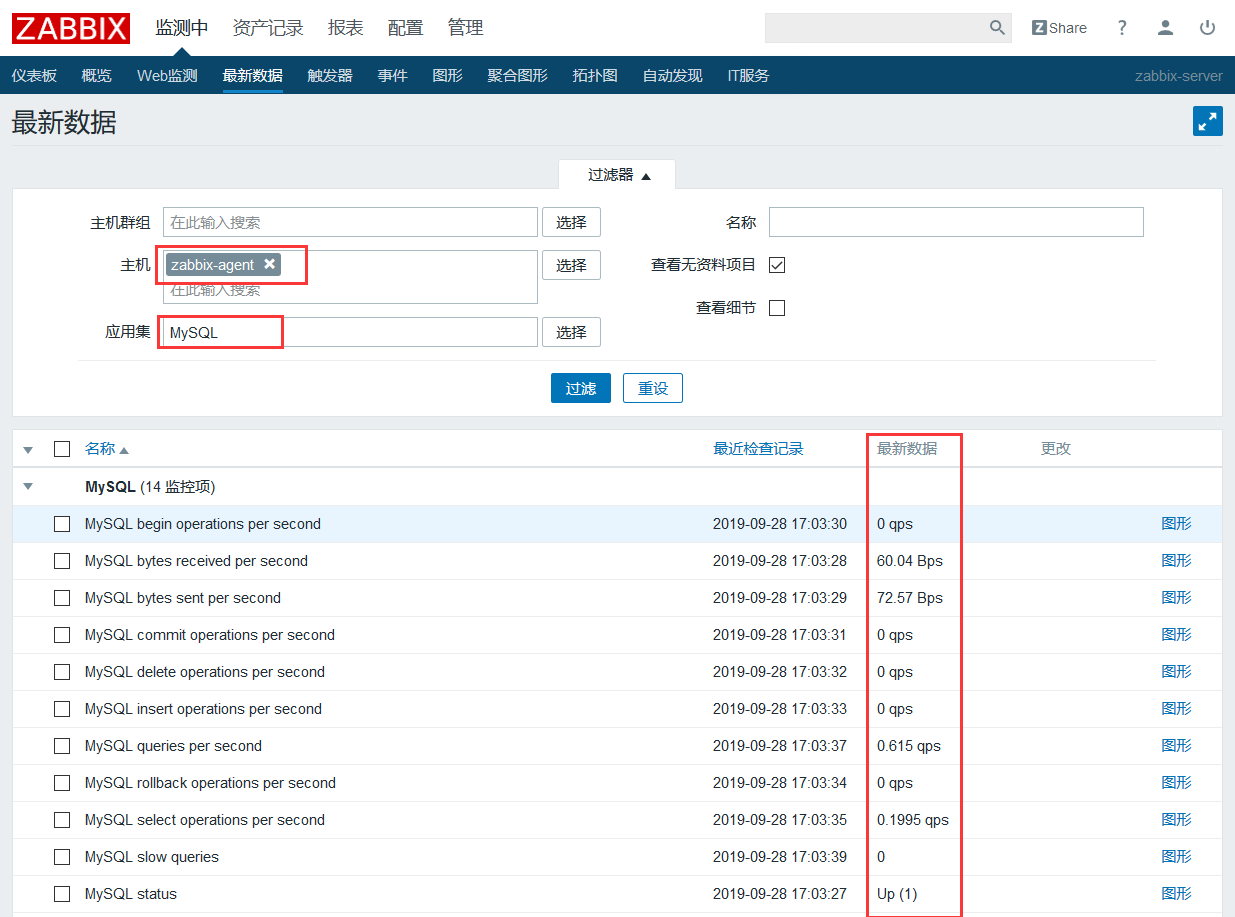
Task: Check the 'MySQL commit operations per second' row
Action: [x=62, y=635]
